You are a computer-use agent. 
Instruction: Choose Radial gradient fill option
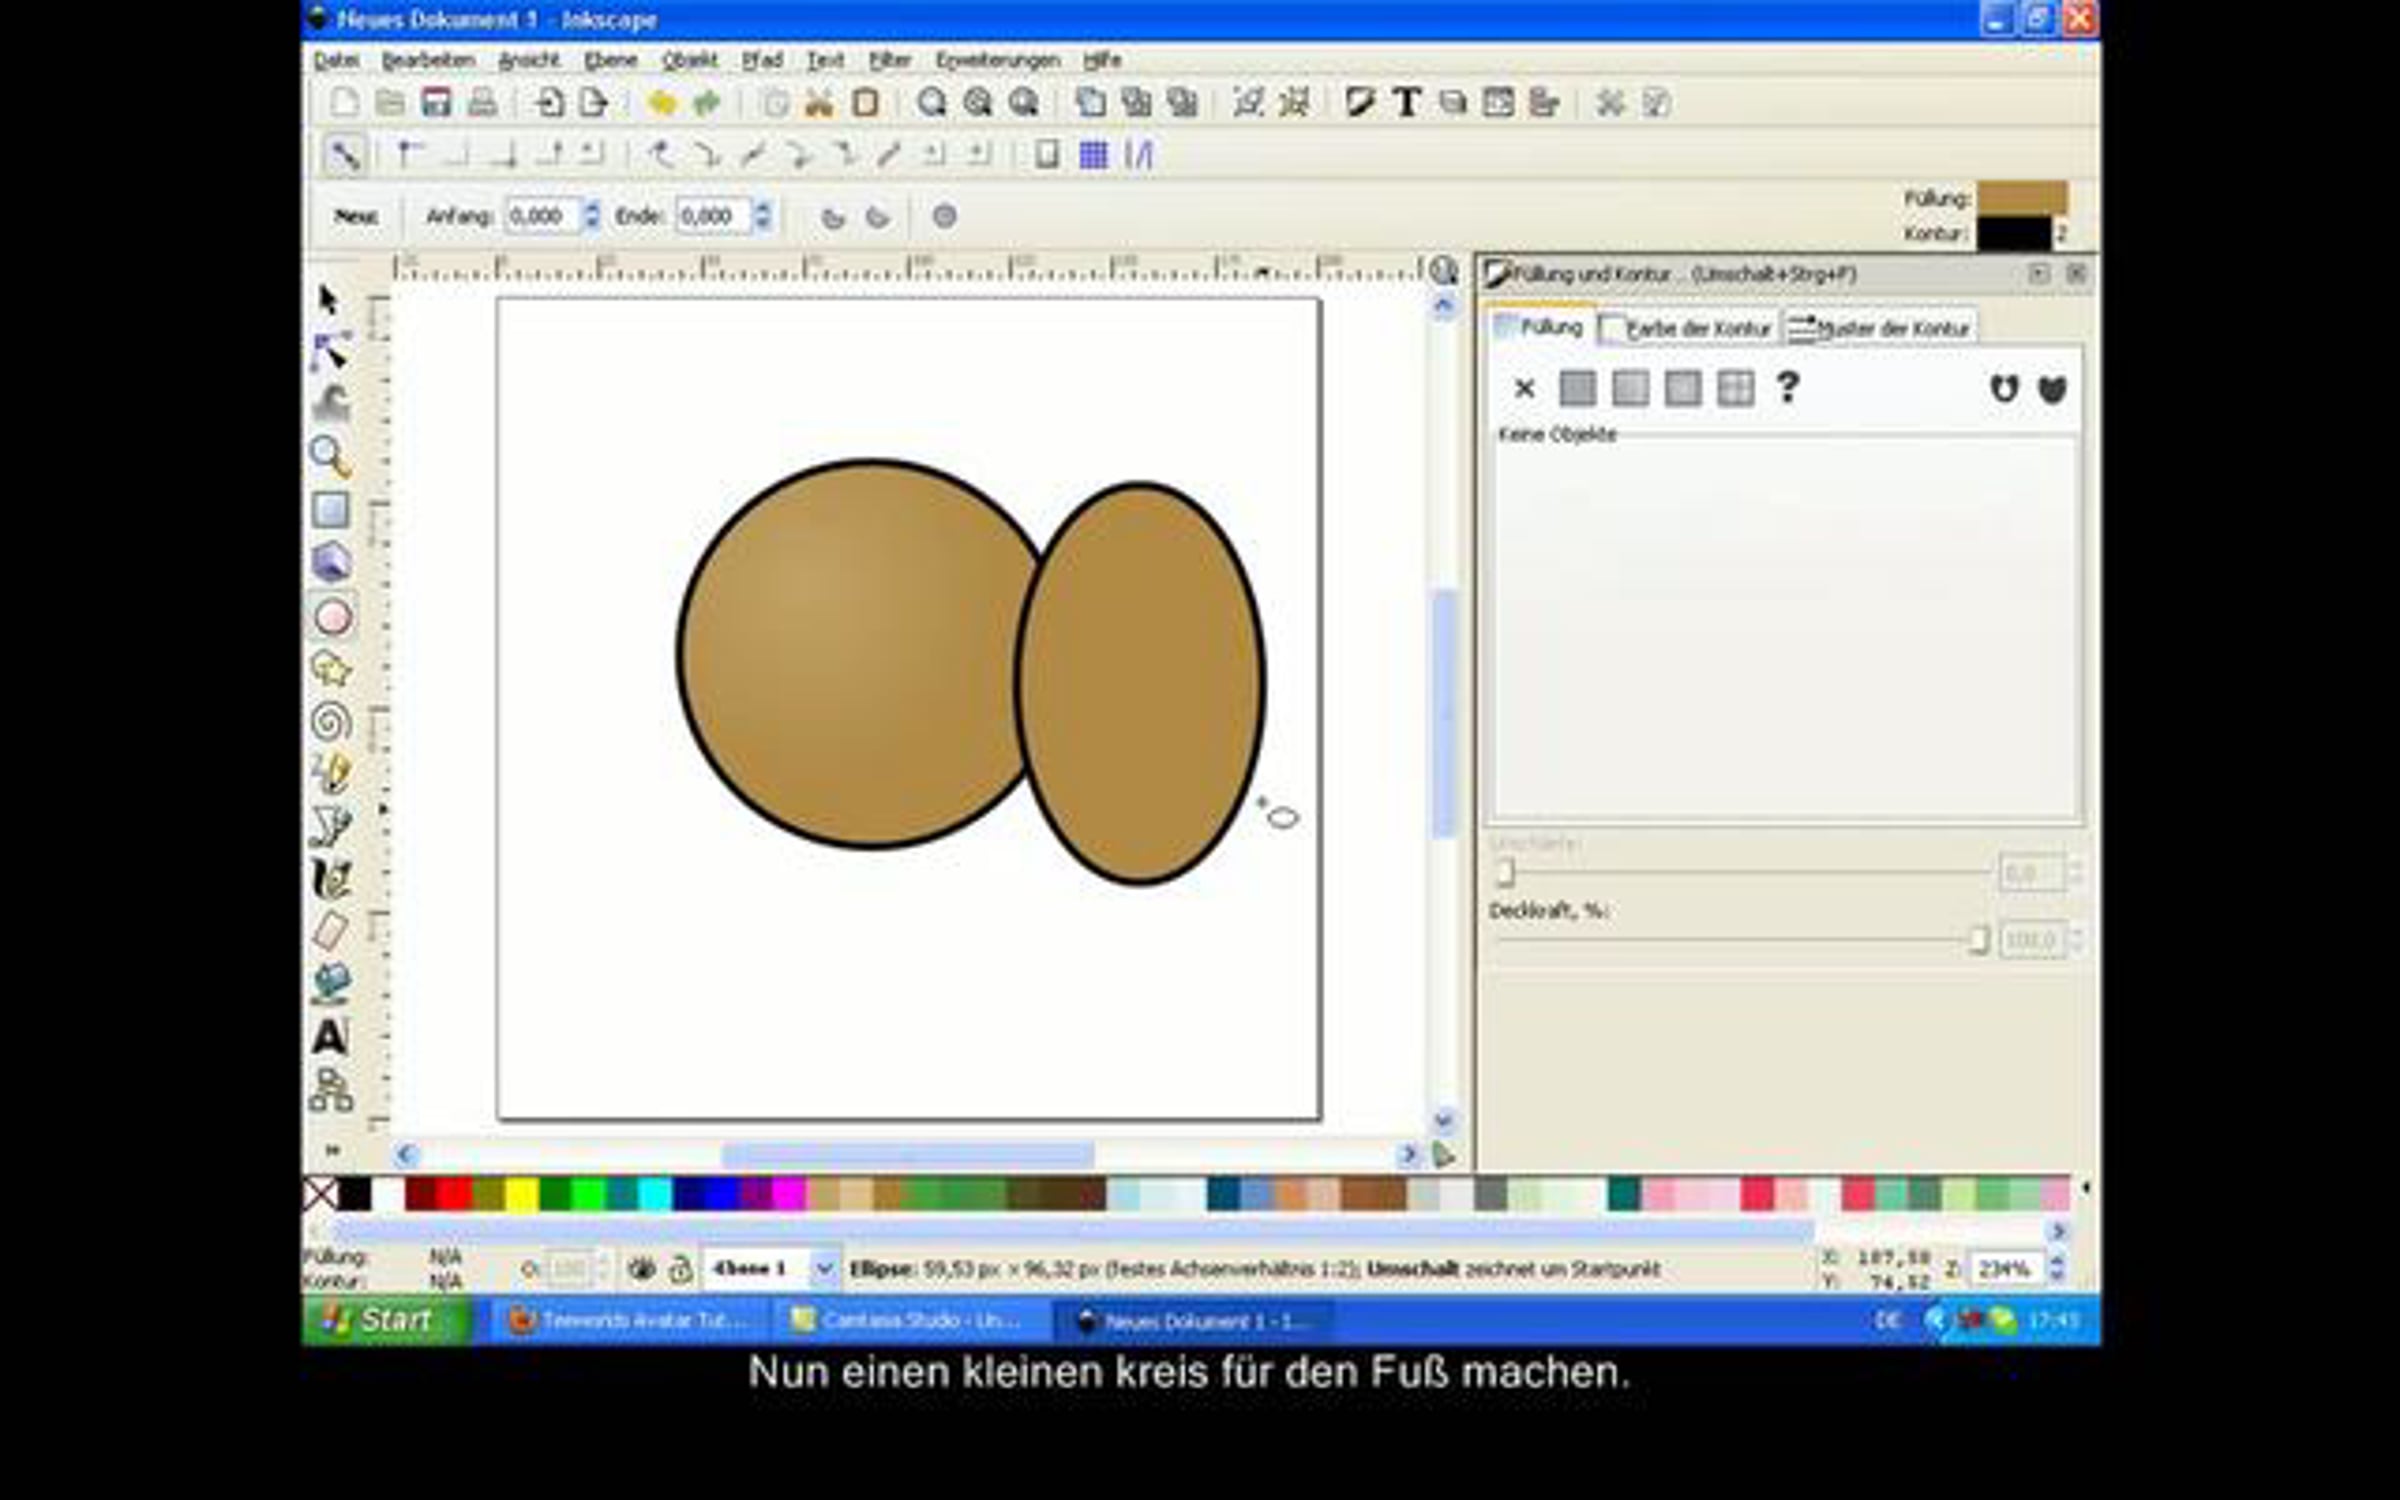1682,388
